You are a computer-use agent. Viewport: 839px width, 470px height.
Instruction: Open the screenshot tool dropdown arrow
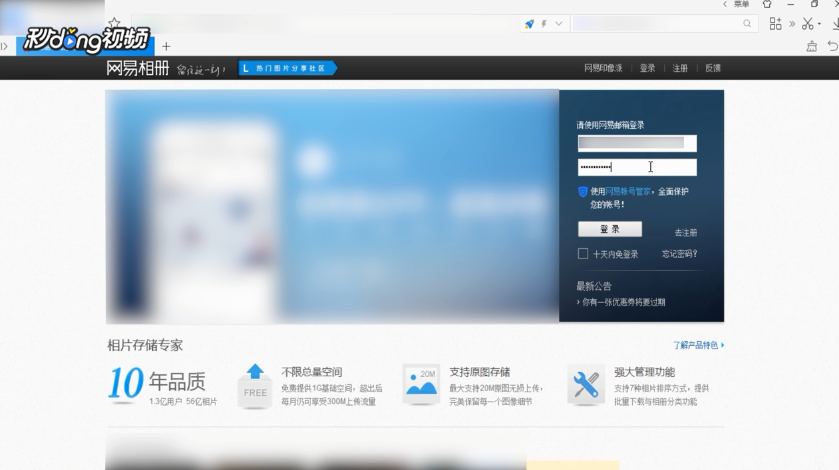click(x=819, y=24)
